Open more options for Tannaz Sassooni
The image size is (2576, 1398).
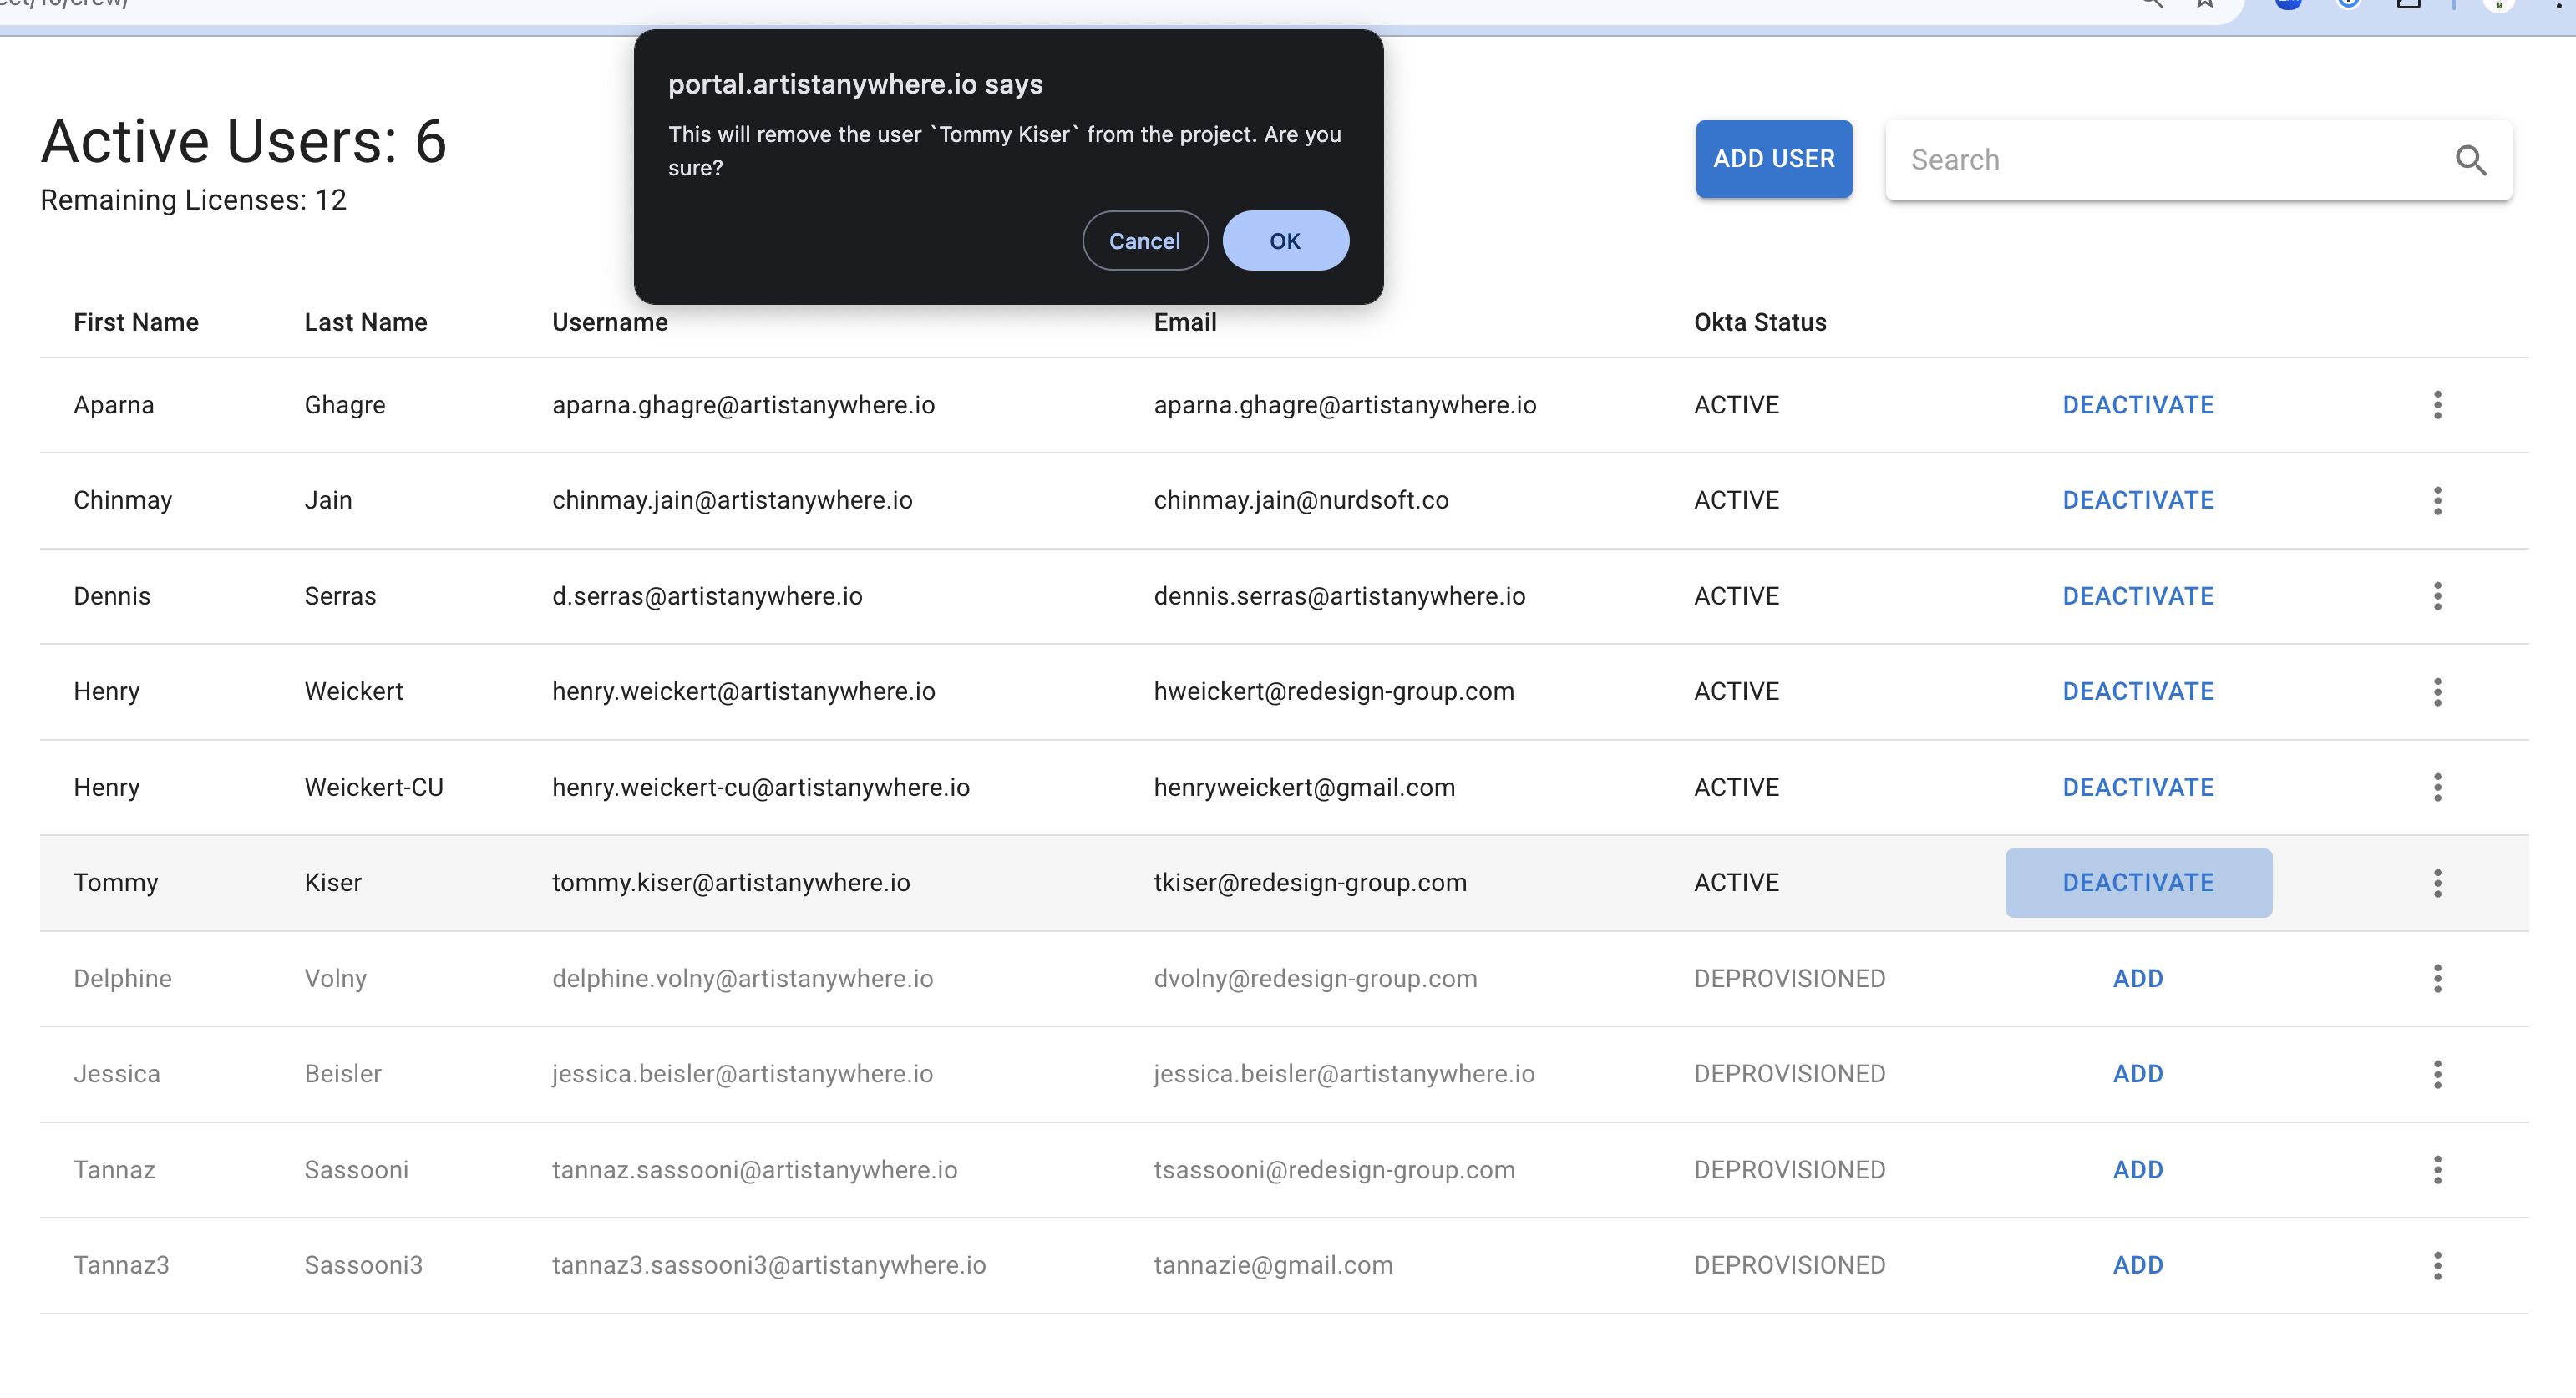click(2437, 1169)
